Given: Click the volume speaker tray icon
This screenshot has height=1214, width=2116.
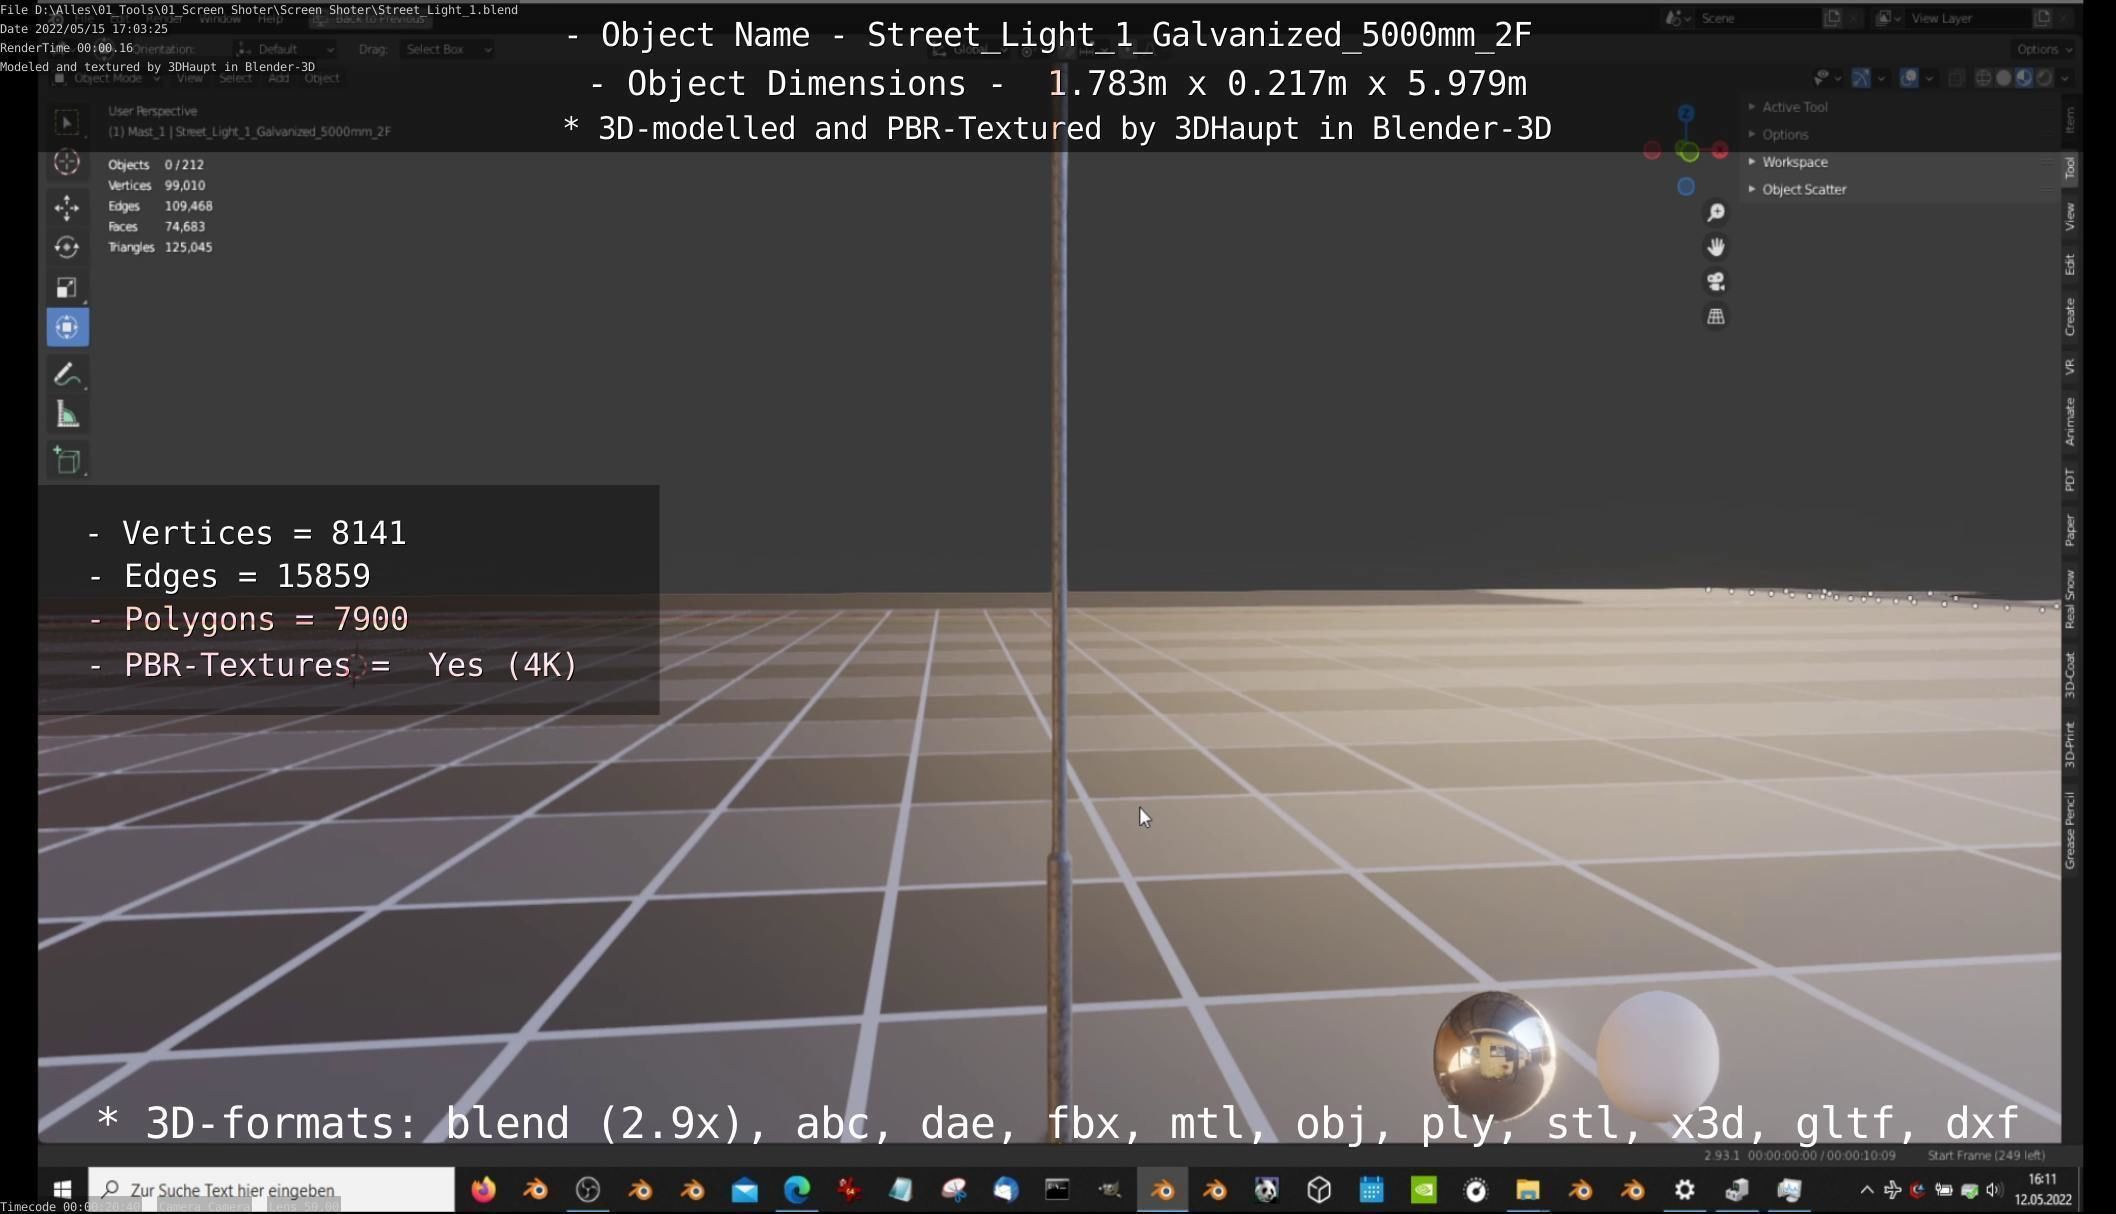Looking at the screenshot, I should coord(1994,1190).
